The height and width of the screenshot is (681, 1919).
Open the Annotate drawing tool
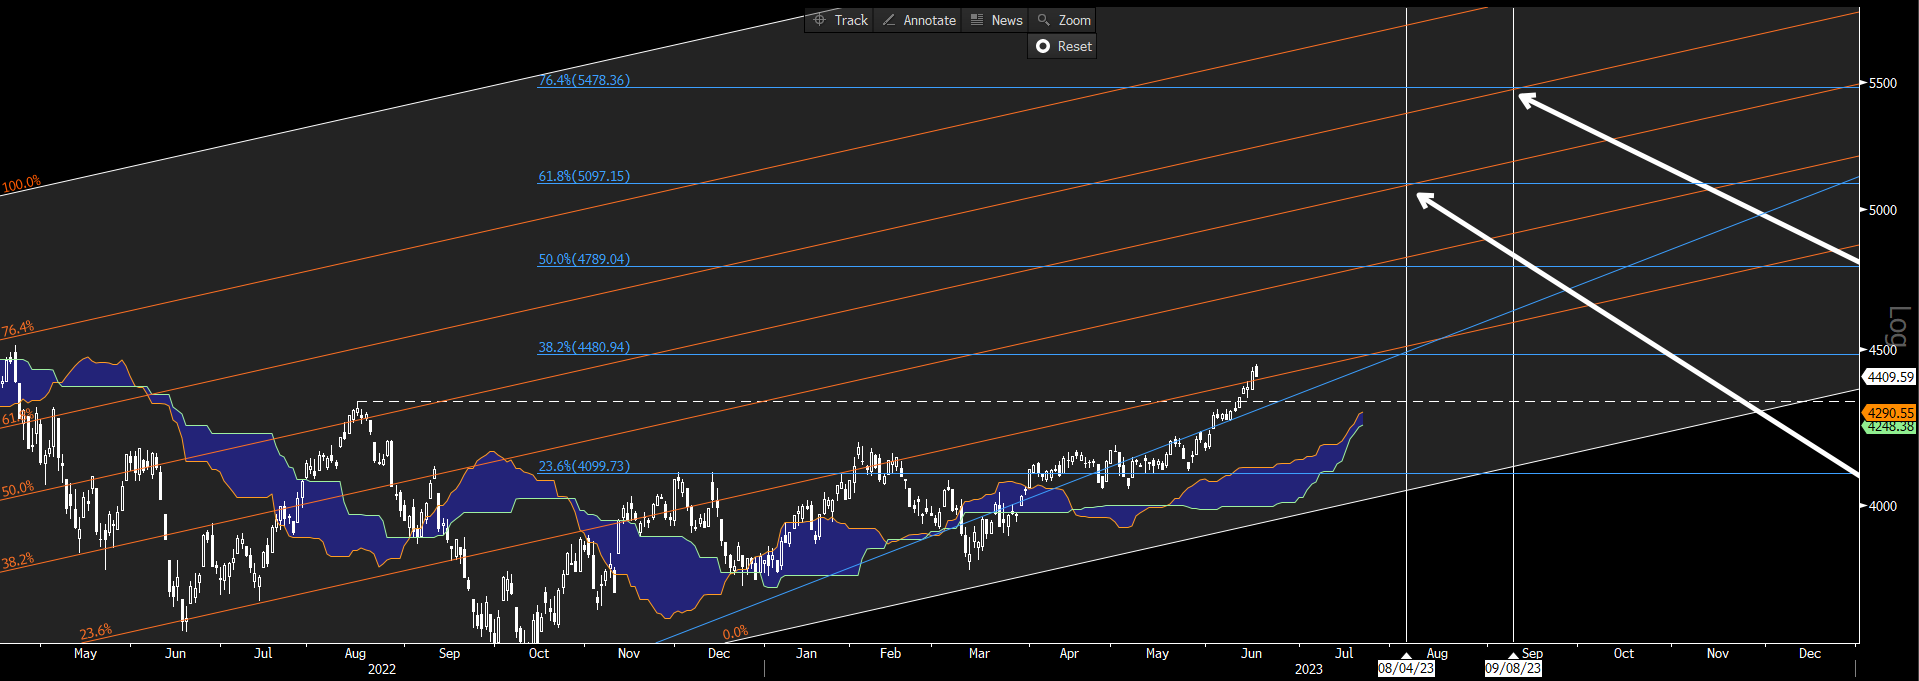[918, 20]
